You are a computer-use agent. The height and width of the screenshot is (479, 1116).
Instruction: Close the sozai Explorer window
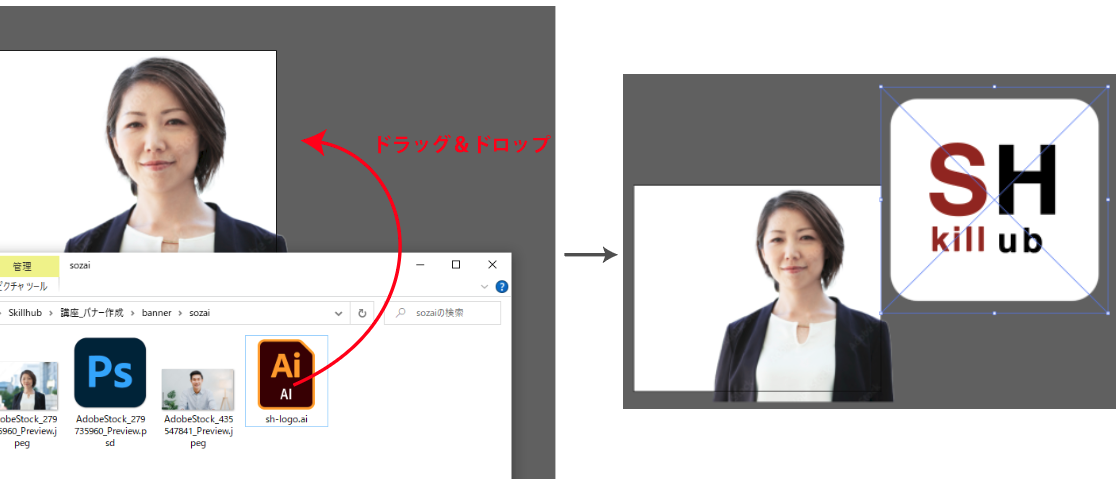pyautogui.click(x=492, y=265)
